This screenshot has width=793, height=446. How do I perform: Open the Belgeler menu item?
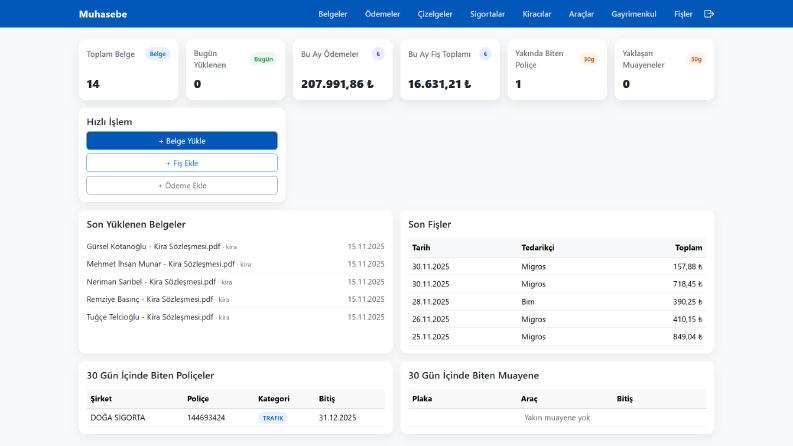[333, 14]
